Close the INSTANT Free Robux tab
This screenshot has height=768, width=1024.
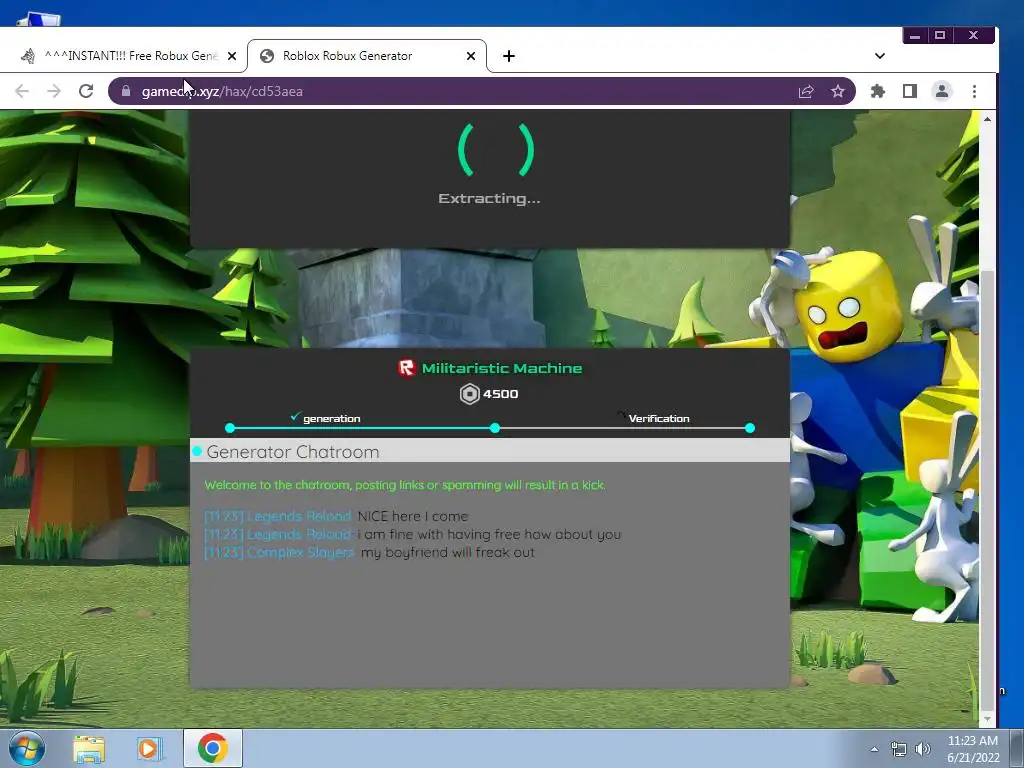[232, 56]
